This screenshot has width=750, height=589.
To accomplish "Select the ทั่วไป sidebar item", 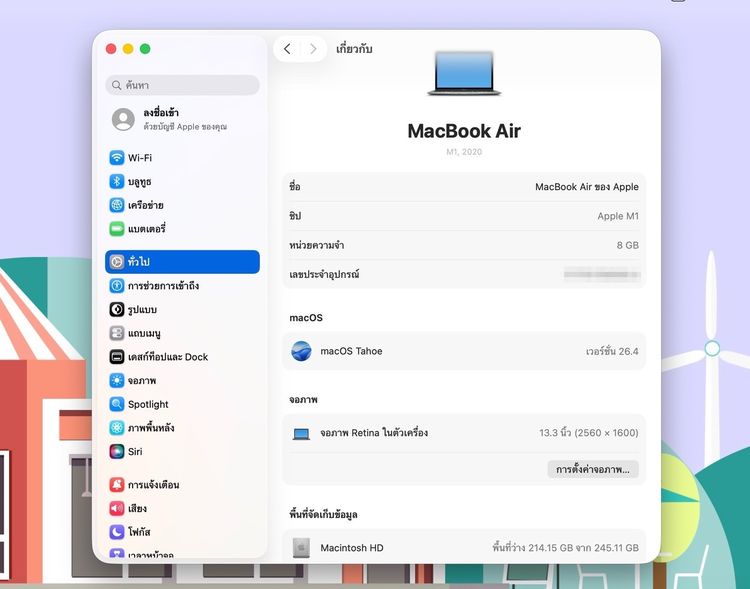I will [182, 262].
